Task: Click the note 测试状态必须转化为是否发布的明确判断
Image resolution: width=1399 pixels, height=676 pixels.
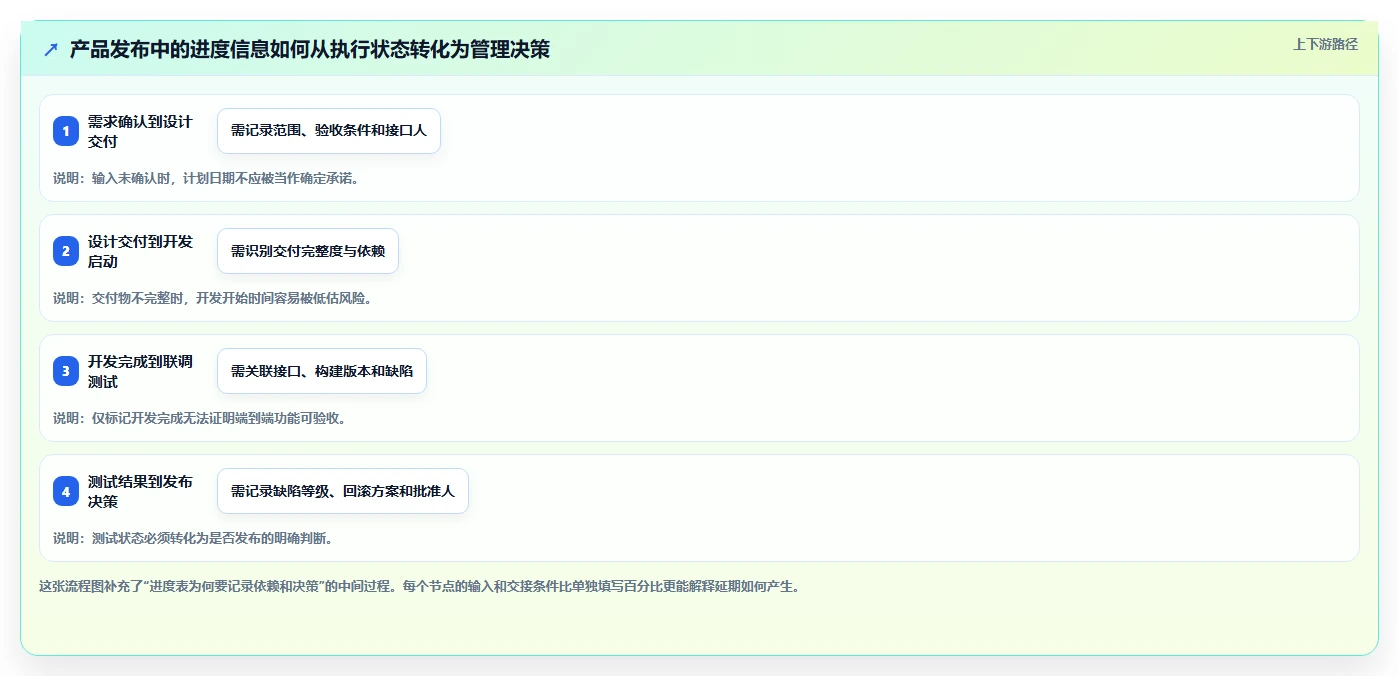Action: pos(193,539)
